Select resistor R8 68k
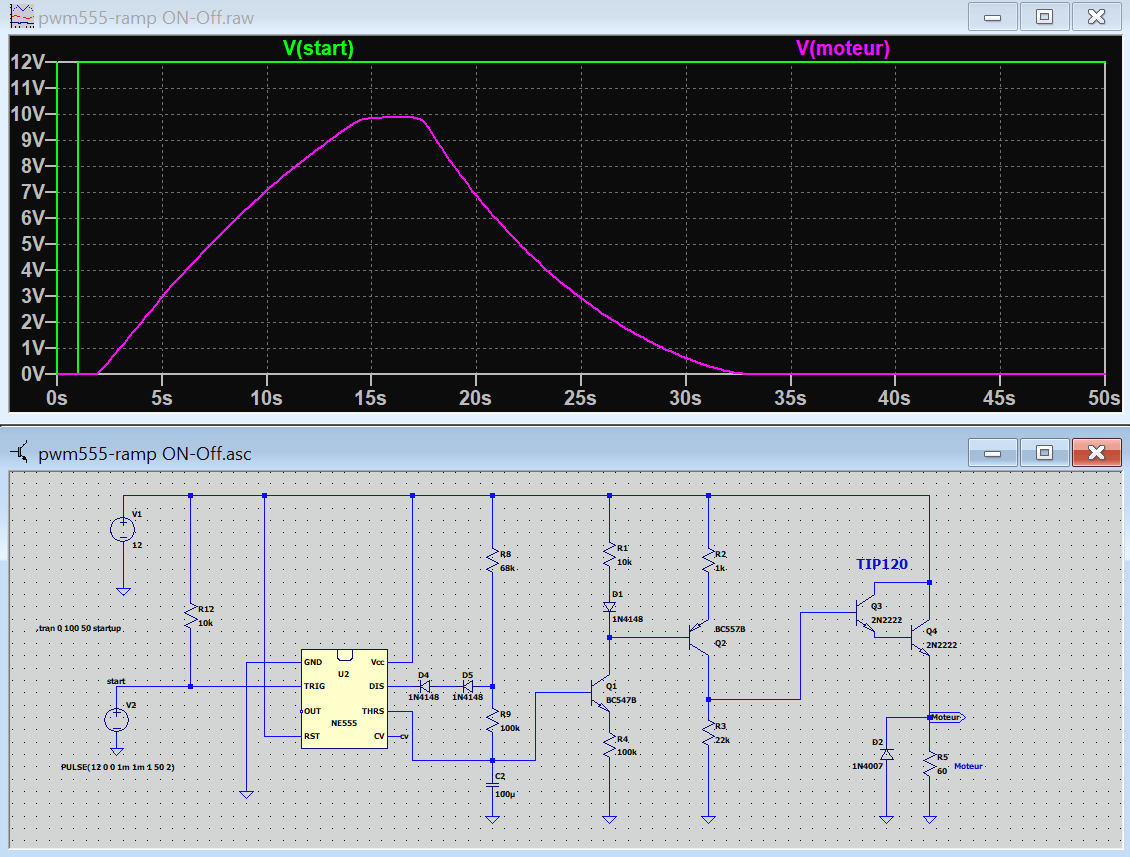The height and width of the screenshot is (857, 1130). pyautogui.click(x=493, y=561)
